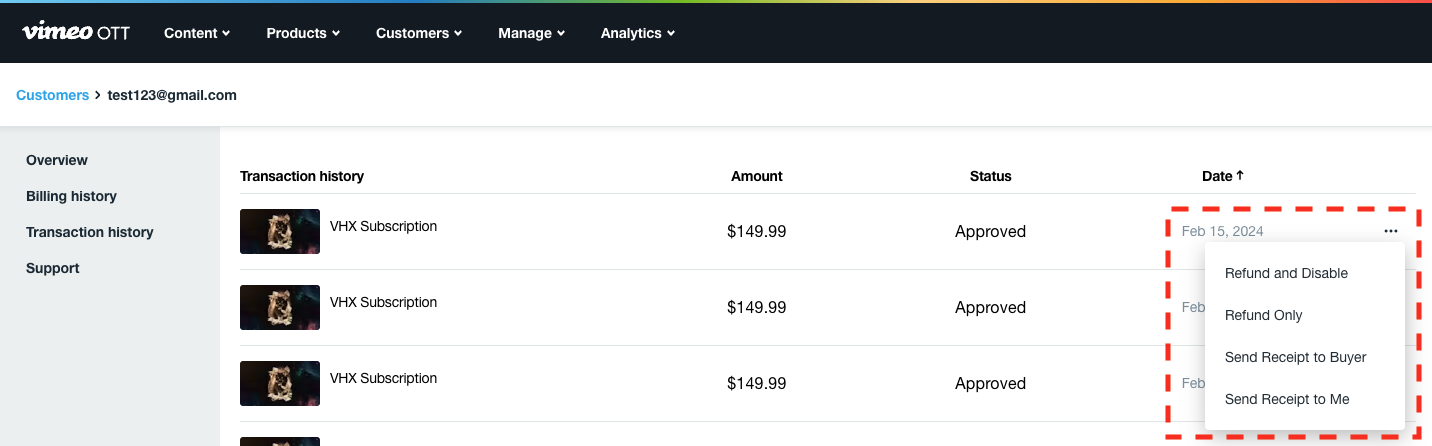Click the Vimeo OTT logo
Viewport: 1432px width, 446px height.
76,32
